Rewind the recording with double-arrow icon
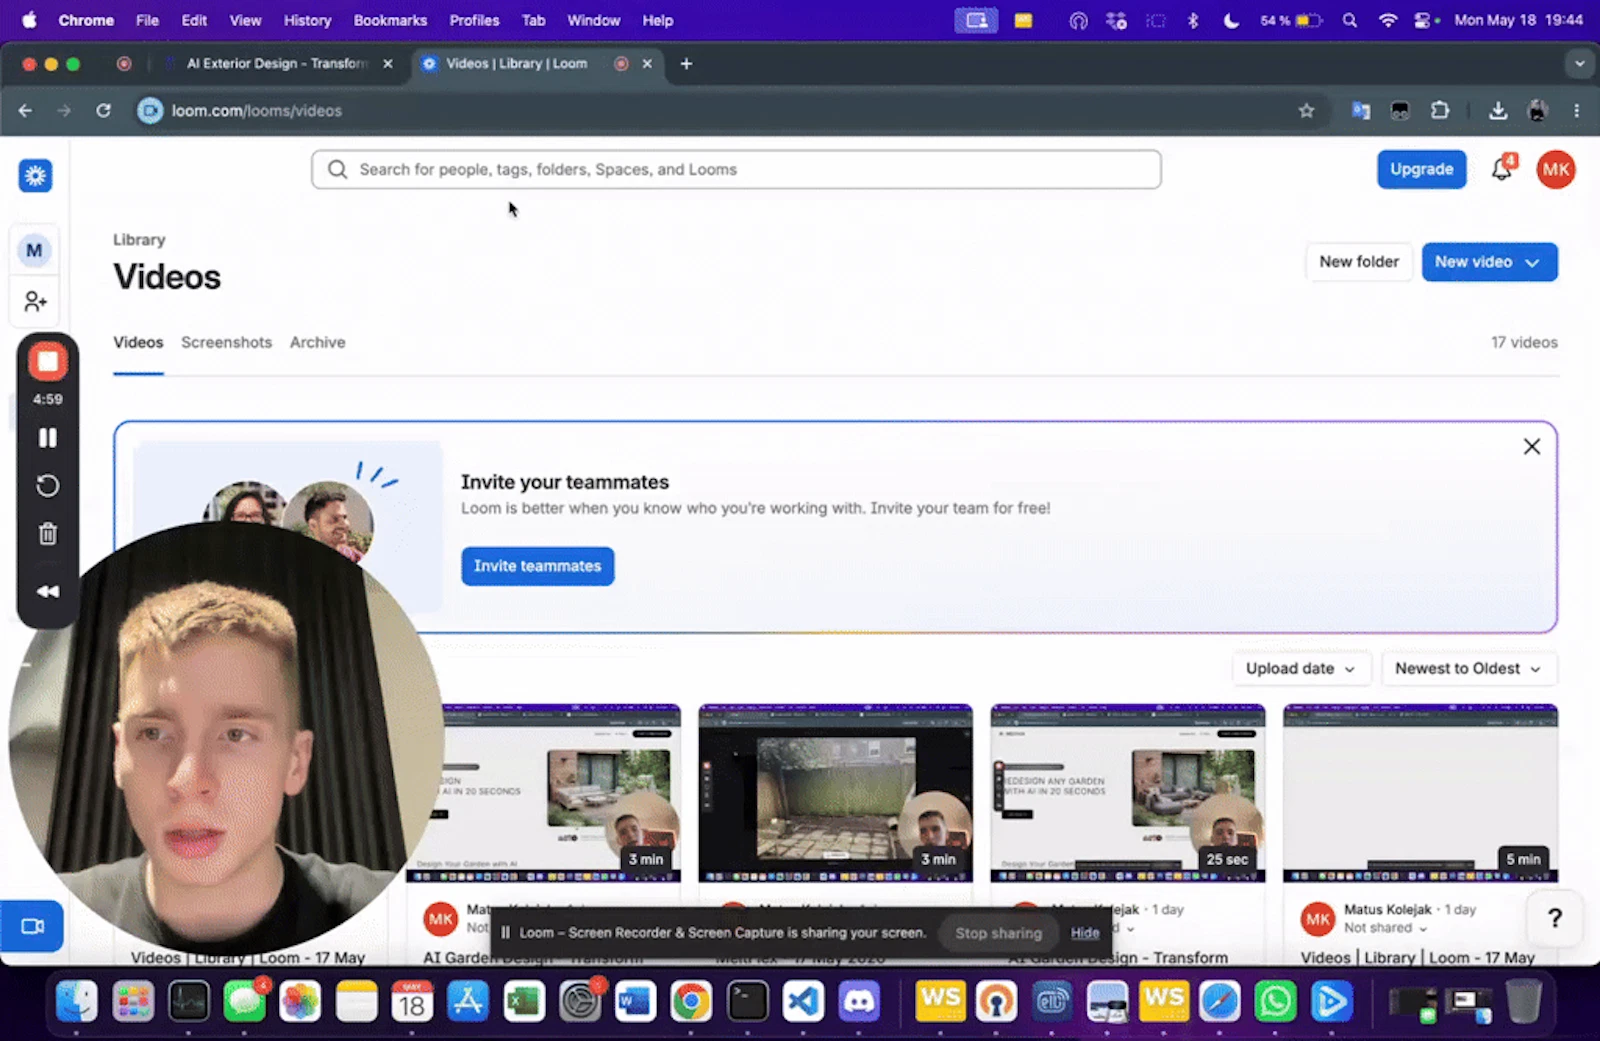This screenshot has width=1600, height=1041. coord(47,591)
